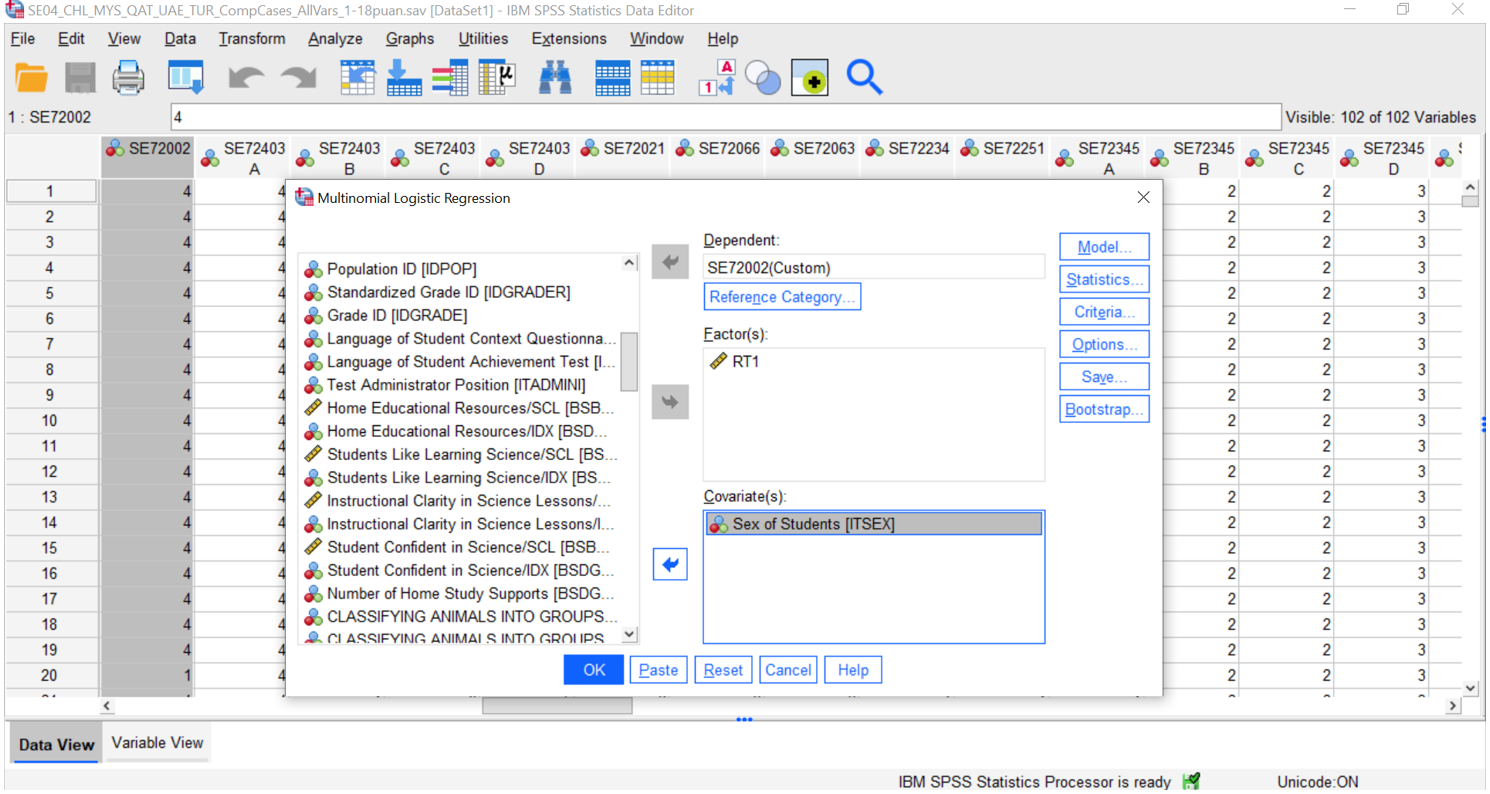Switch to Data View tab
The height and width of the screenshot is (794, 1490).
pos(56,744)
